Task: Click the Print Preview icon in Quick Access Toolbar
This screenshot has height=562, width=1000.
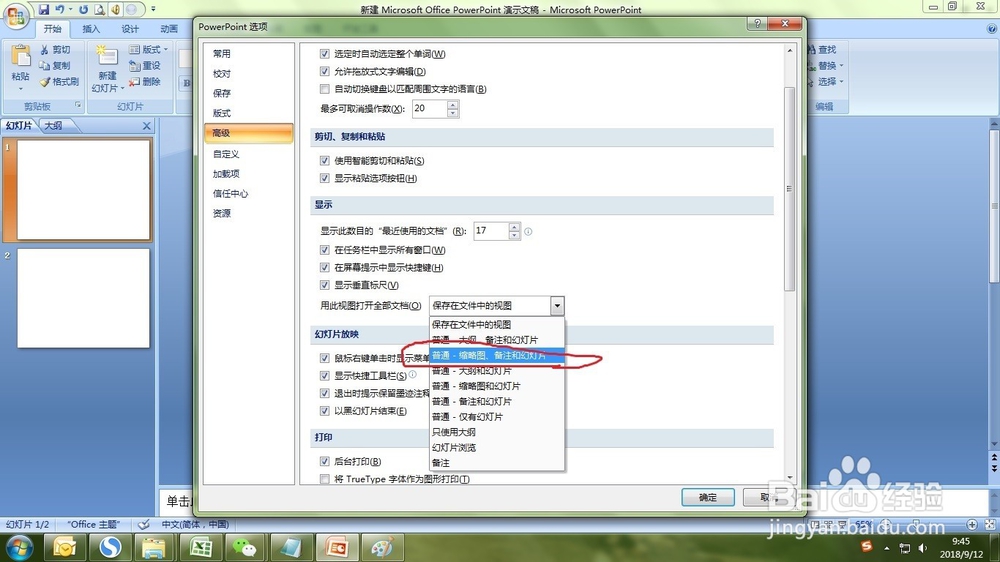Action: click(x=99, y=10)
